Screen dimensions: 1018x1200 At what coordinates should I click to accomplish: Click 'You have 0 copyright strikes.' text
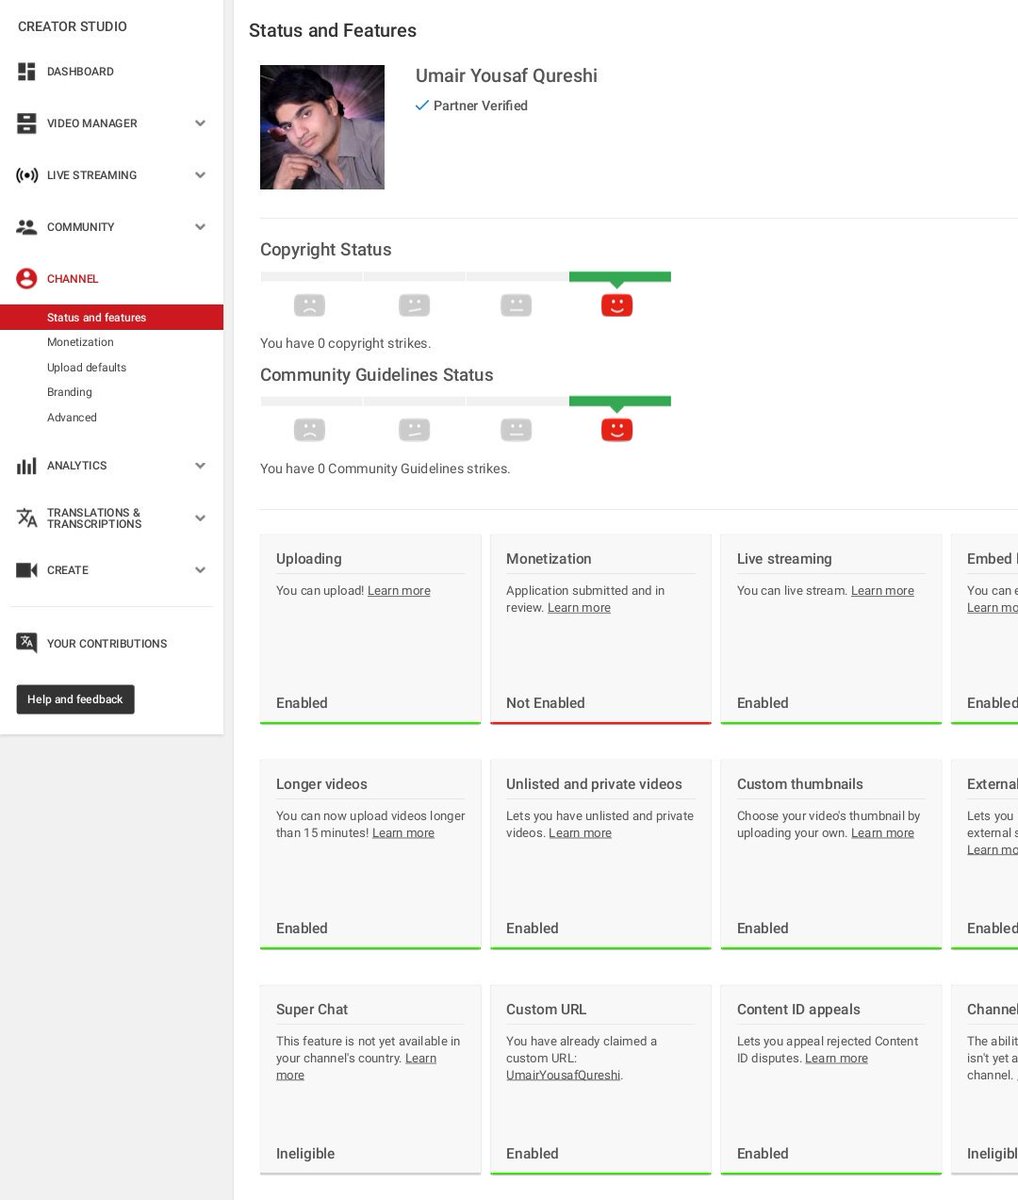point(345,343)
